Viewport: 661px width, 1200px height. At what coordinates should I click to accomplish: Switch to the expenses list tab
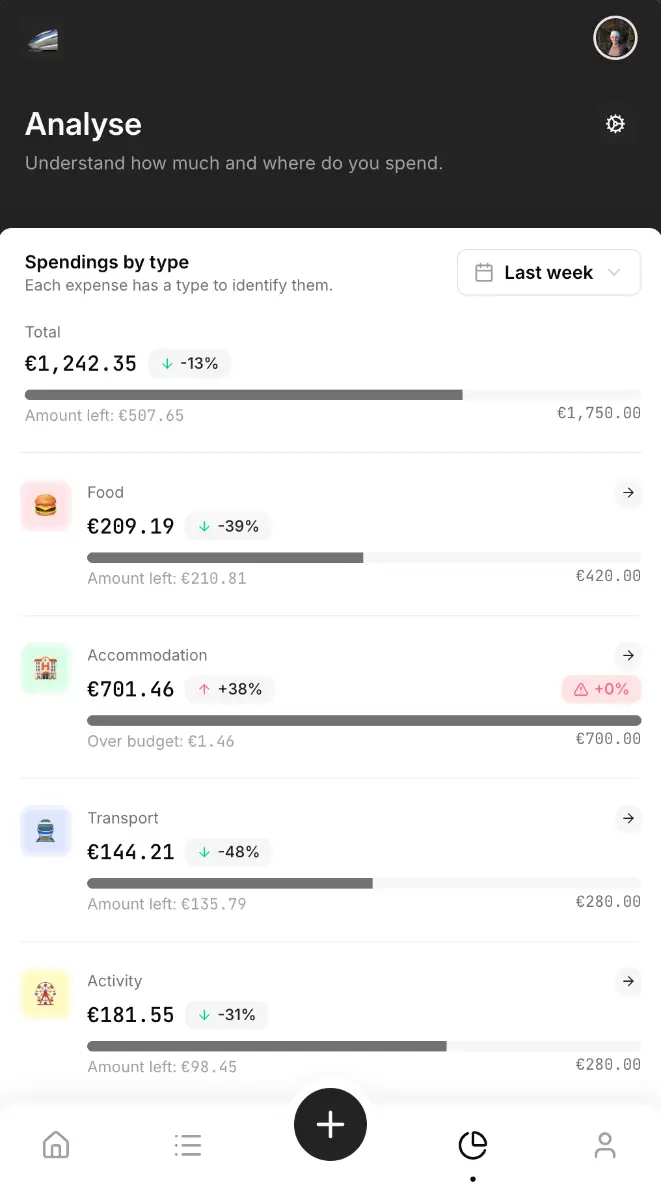coord(188,1145)
